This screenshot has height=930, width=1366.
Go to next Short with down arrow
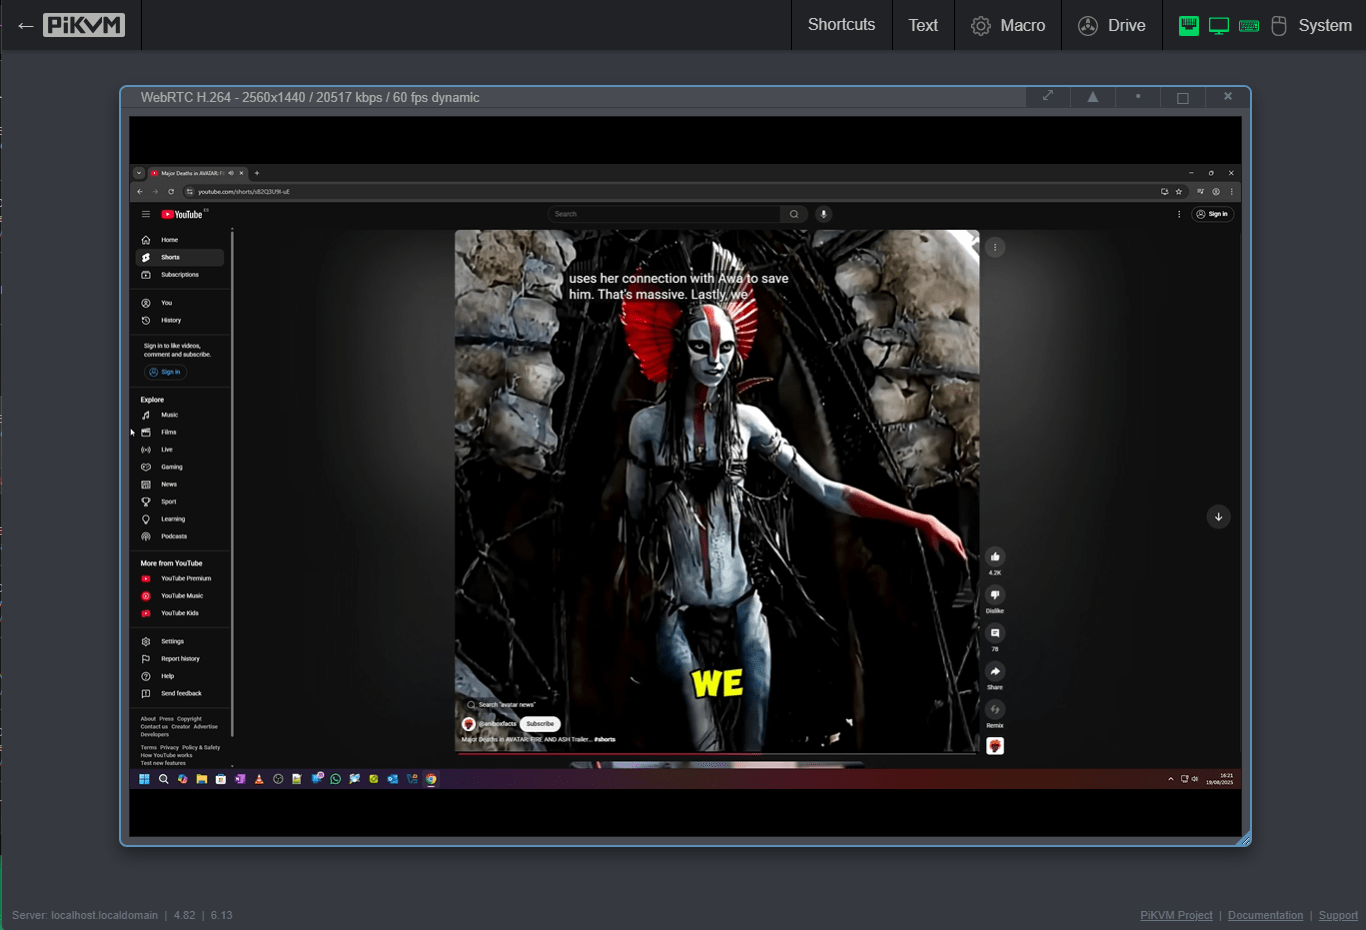[x=1218, y=517]
